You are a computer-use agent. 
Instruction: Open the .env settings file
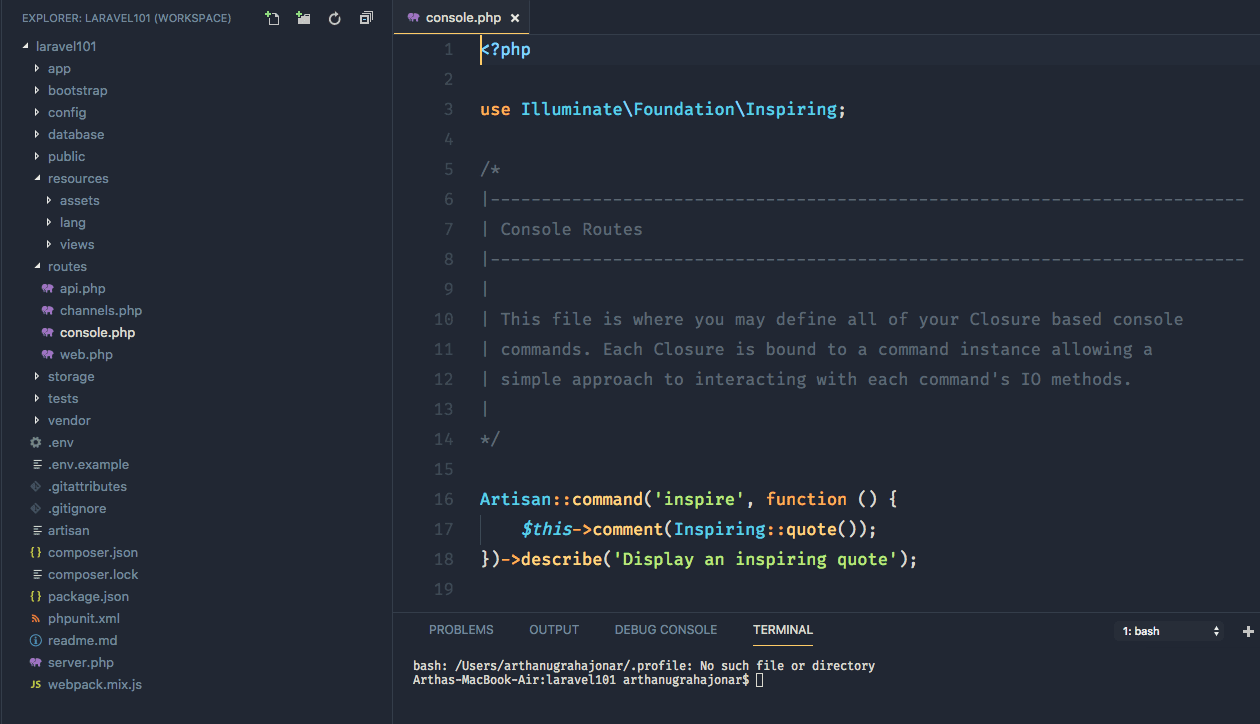(60, 442)
